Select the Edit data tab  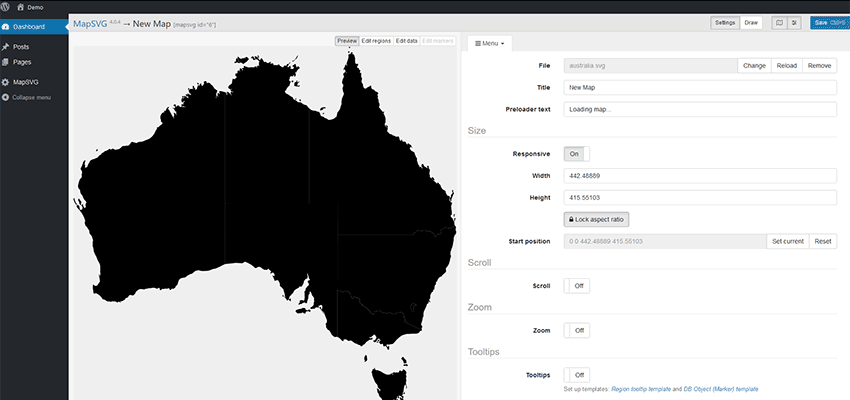(x=406, y=41)
